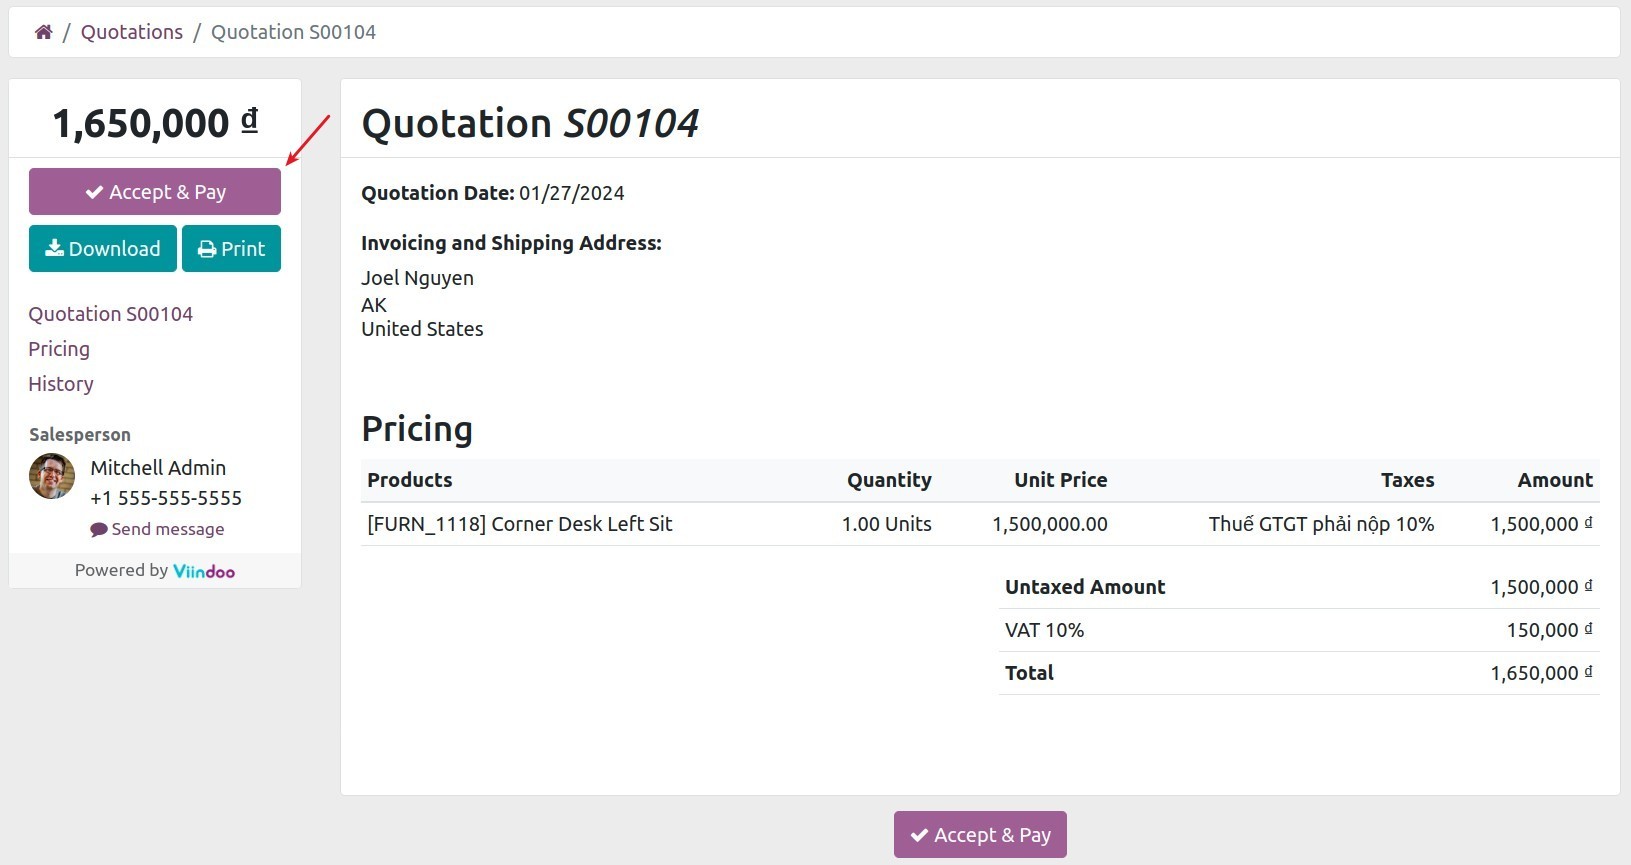Click total value 1,650,000 ₫ in table
Screen dimensions: 1631x865
point(1541,673)
